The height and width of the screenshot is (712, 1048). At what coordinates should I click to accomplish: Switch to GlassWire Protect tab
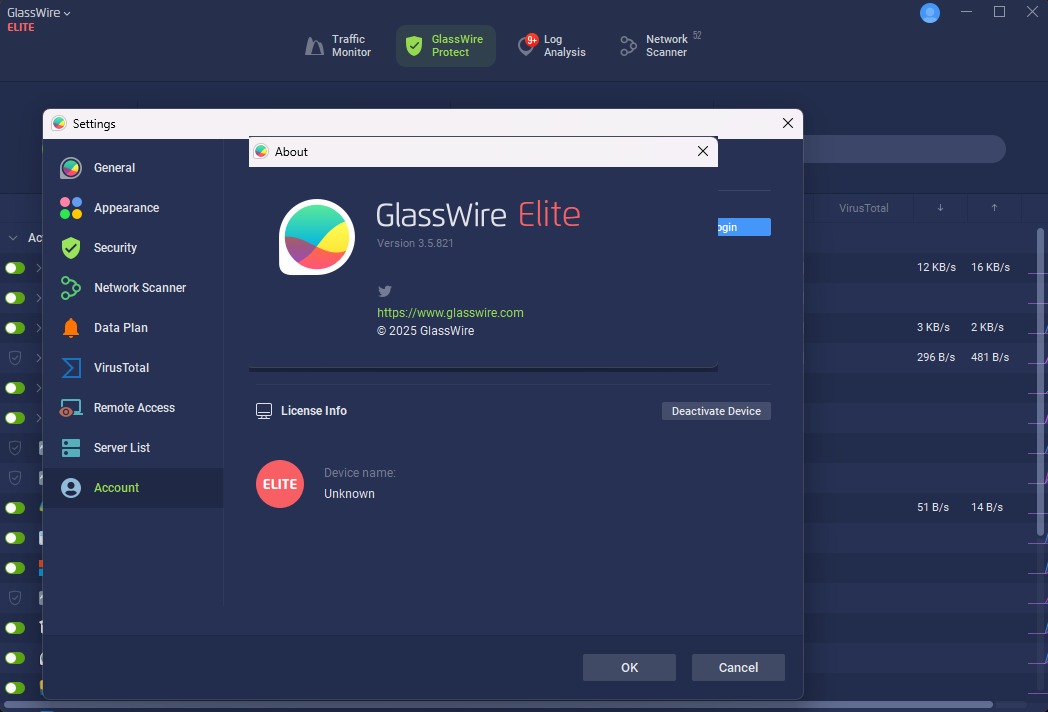point(445,45)
